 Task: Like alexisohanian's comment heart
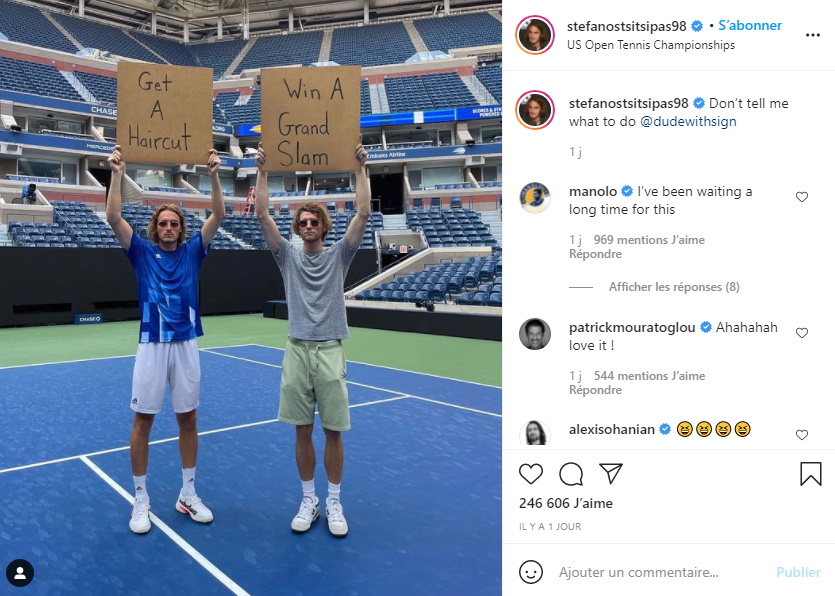801,435
